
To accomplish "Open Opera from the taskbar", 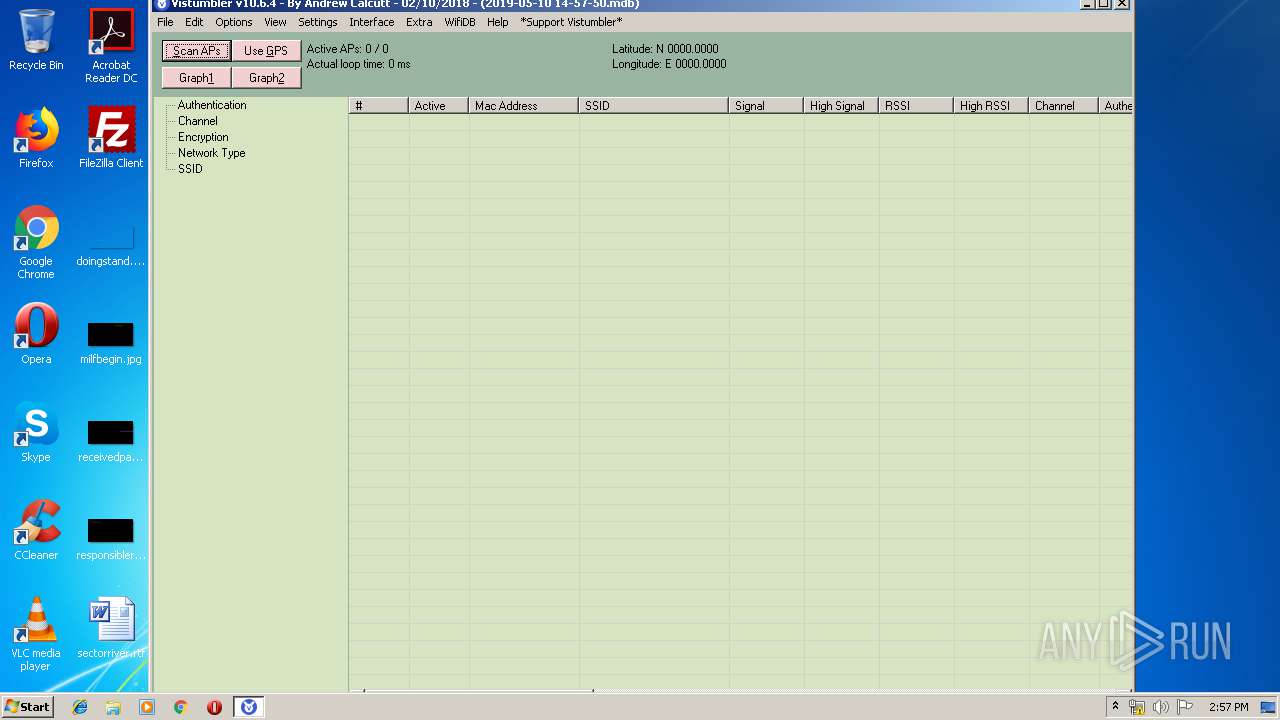I will 214,707.
